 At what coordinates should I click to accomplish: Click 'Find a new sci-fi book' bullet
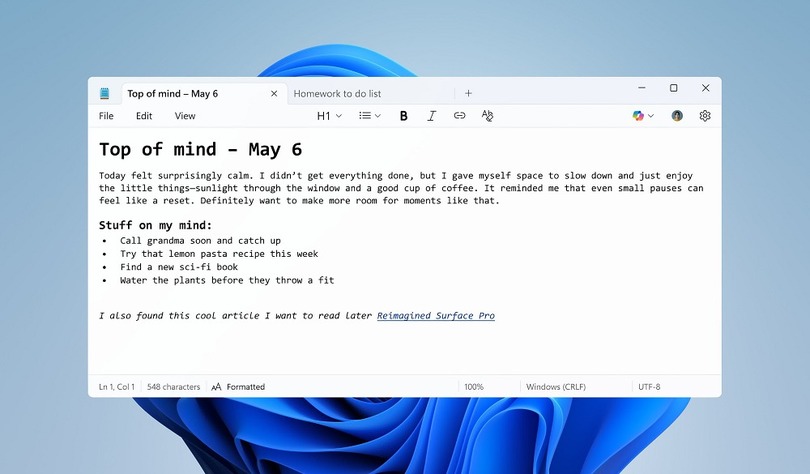point(179,267)
